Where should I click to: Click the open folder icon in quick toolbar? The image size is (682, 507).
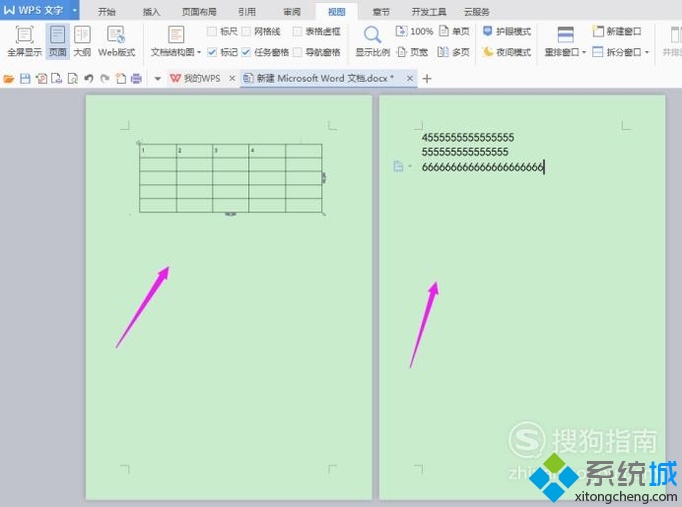[9, 79]
